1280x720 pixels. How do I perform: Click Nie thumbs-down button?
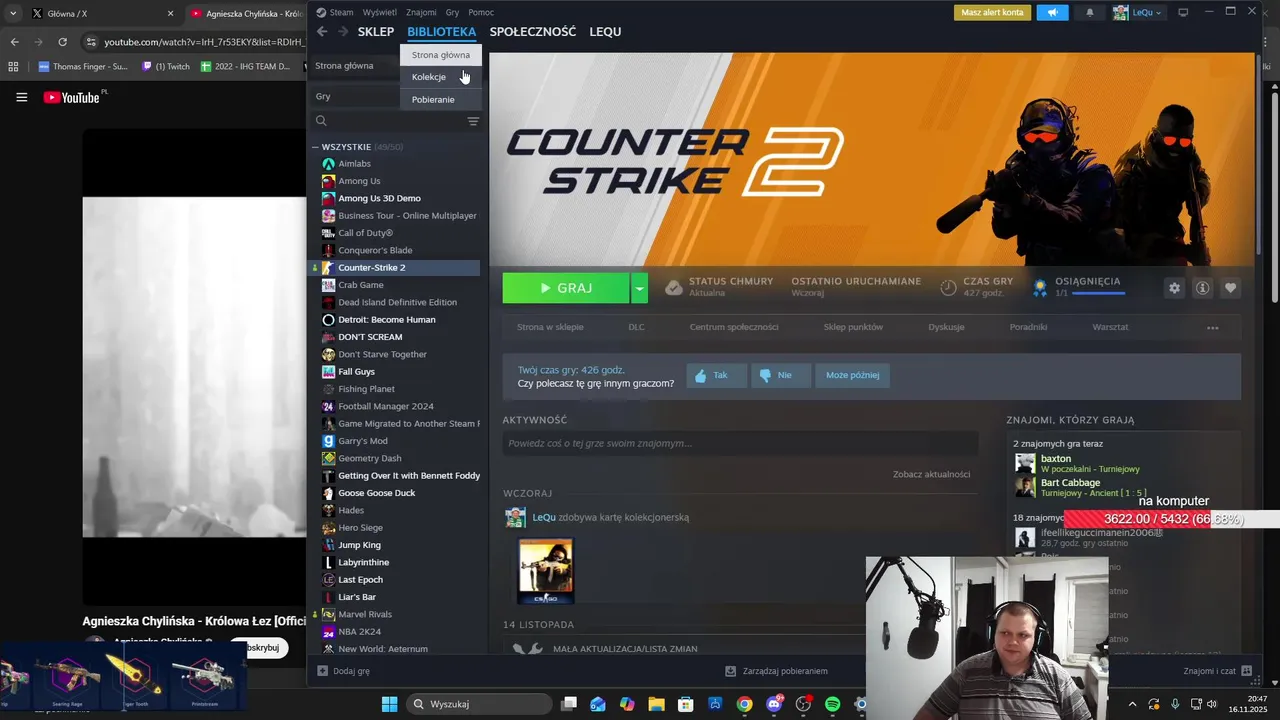780,375
